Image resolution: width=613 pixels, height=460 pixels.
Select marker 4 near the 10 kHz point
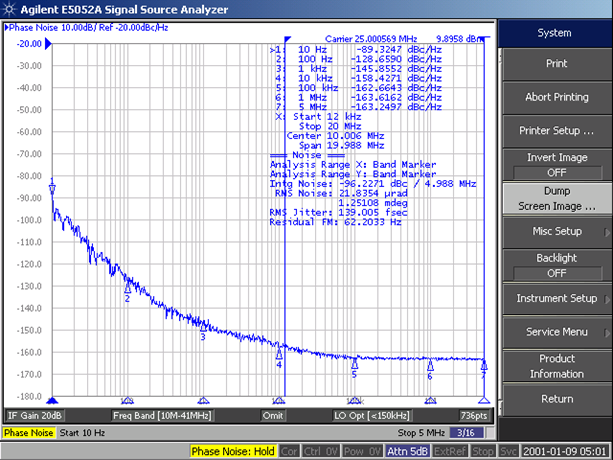[279, 354]
